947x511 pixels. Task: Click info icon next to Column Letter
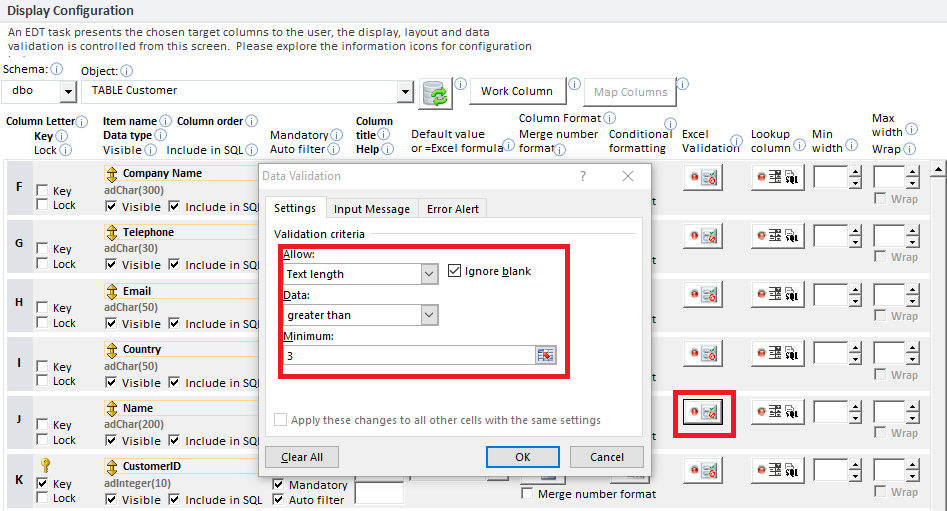[x=82, y=121]
